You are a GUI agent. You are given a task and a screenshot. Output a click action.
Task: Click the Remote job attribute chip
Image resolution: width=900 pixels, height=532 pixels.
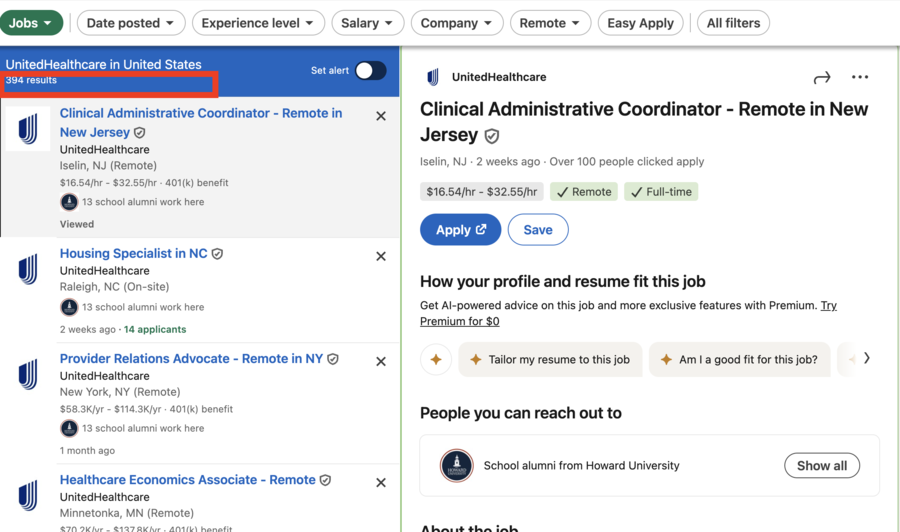[584, 192]
